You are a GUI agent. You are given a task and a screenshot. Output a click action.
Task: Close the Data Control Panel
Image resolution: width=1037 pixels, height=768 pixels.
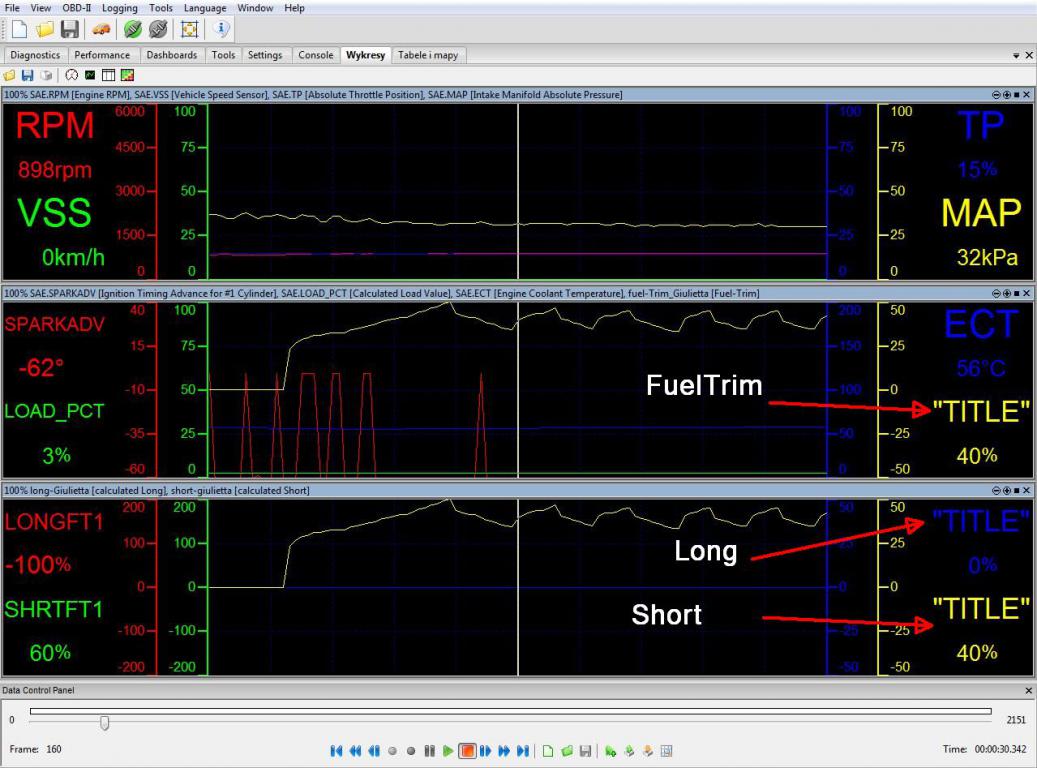point(1029,691)
